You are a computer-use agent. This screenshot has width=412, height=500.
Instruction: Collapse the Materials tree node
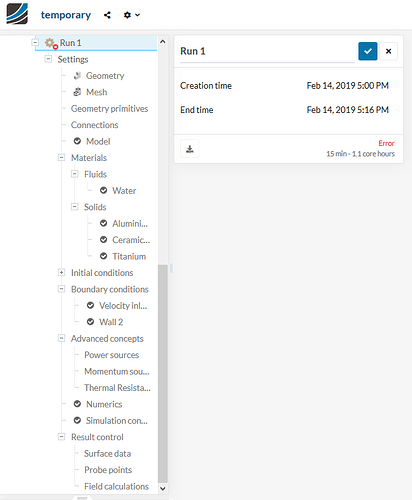click(61, 157)
